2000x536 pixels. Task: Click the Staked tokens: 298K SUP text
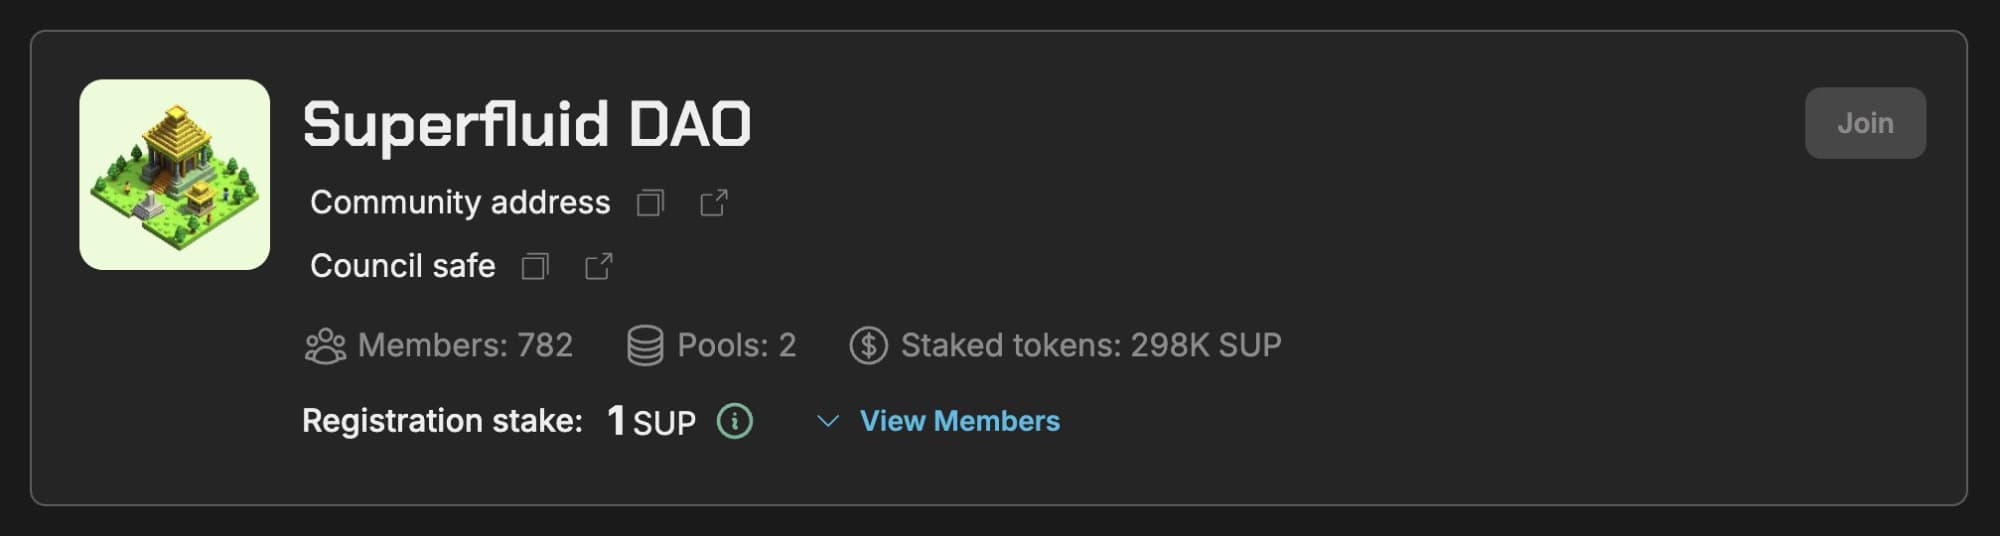click(1090, 346)
